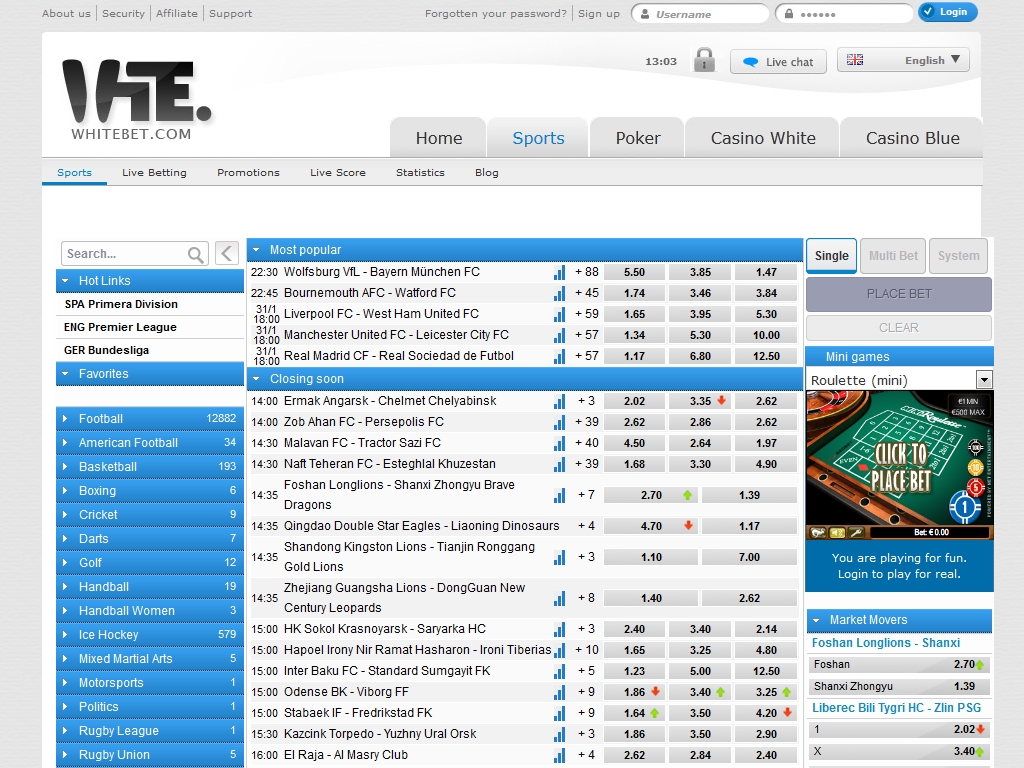1024x768 pixels.
Task: Click the mini roulette game table
Action: [899, 465]
